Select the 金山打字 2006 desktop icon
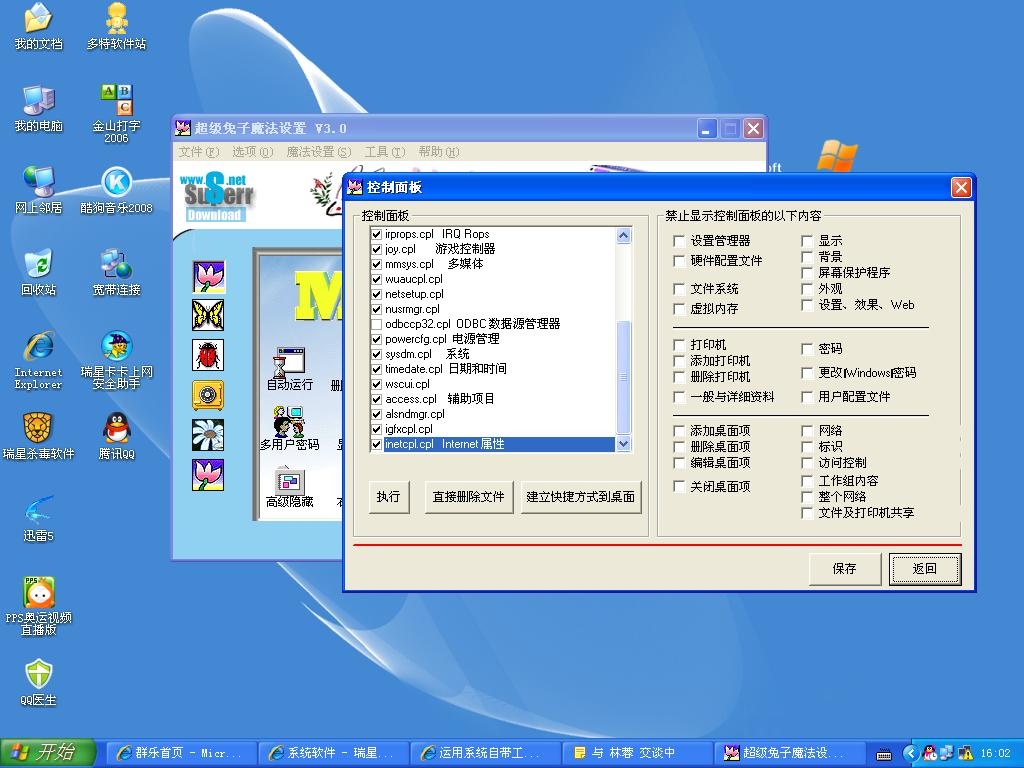The image size is (1024, 768). pos(116,114)
